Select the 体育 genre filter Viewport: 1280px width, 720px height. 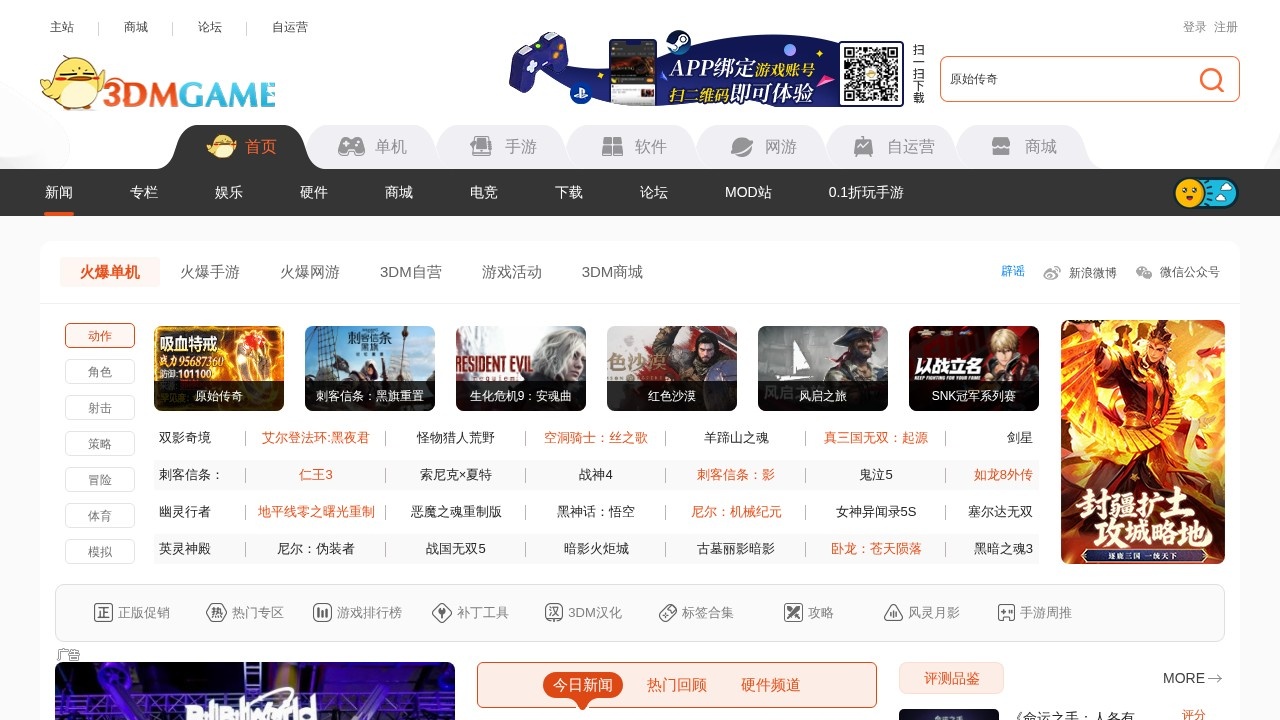[100, 516]
